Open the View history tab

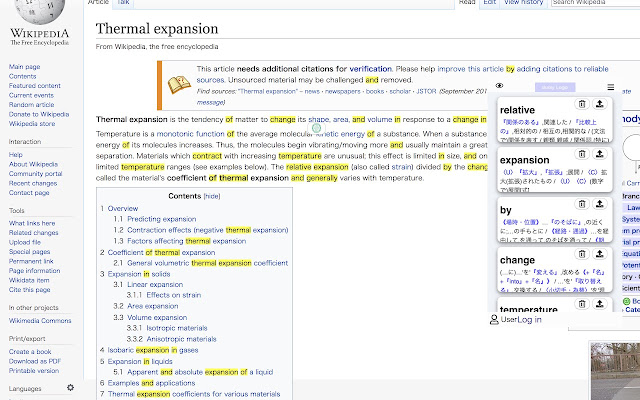523,2
